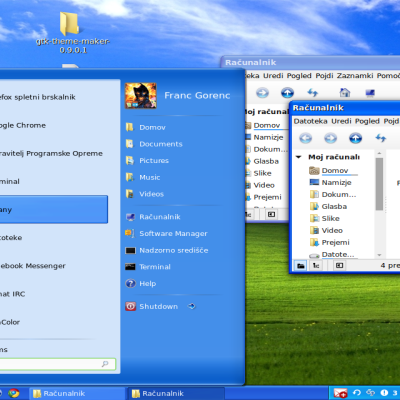
Task: Open Pogled menu in back Računalnik window
Action: (299, 76)
